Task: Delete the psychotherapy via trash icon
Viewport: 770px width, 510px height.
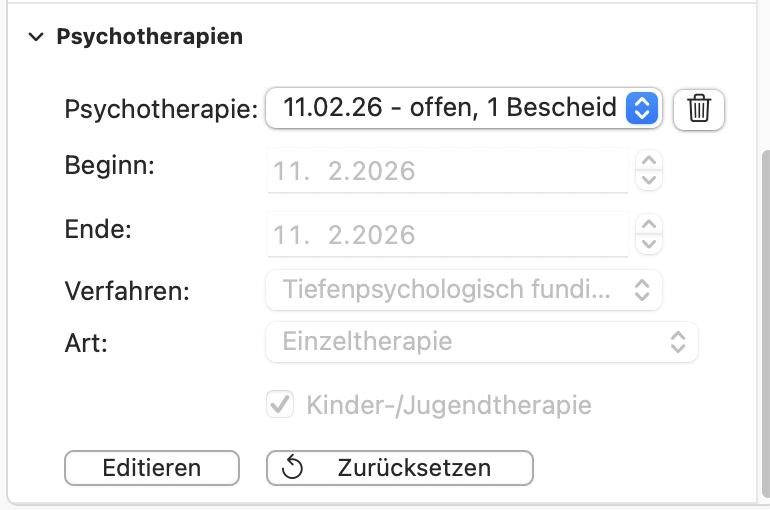Action: click(699, 108)
